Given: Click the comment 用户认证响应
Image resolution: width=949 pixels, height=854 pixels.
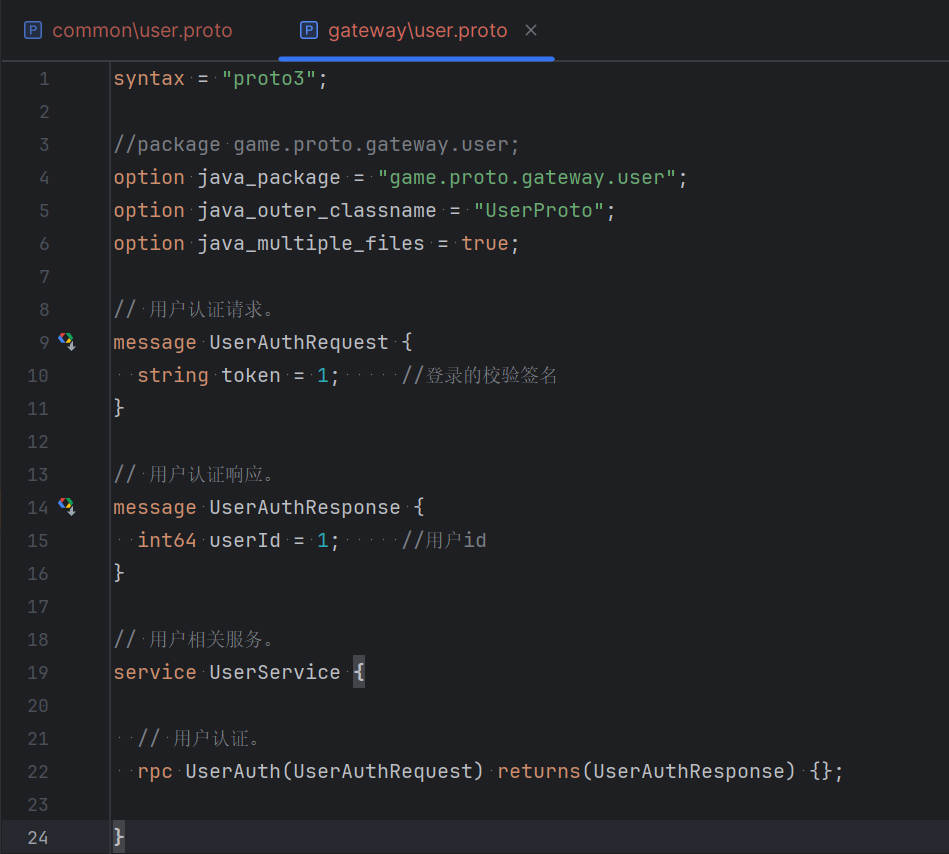Looking at the screenshot, I should pyautogui.click(x=194, y=474).
